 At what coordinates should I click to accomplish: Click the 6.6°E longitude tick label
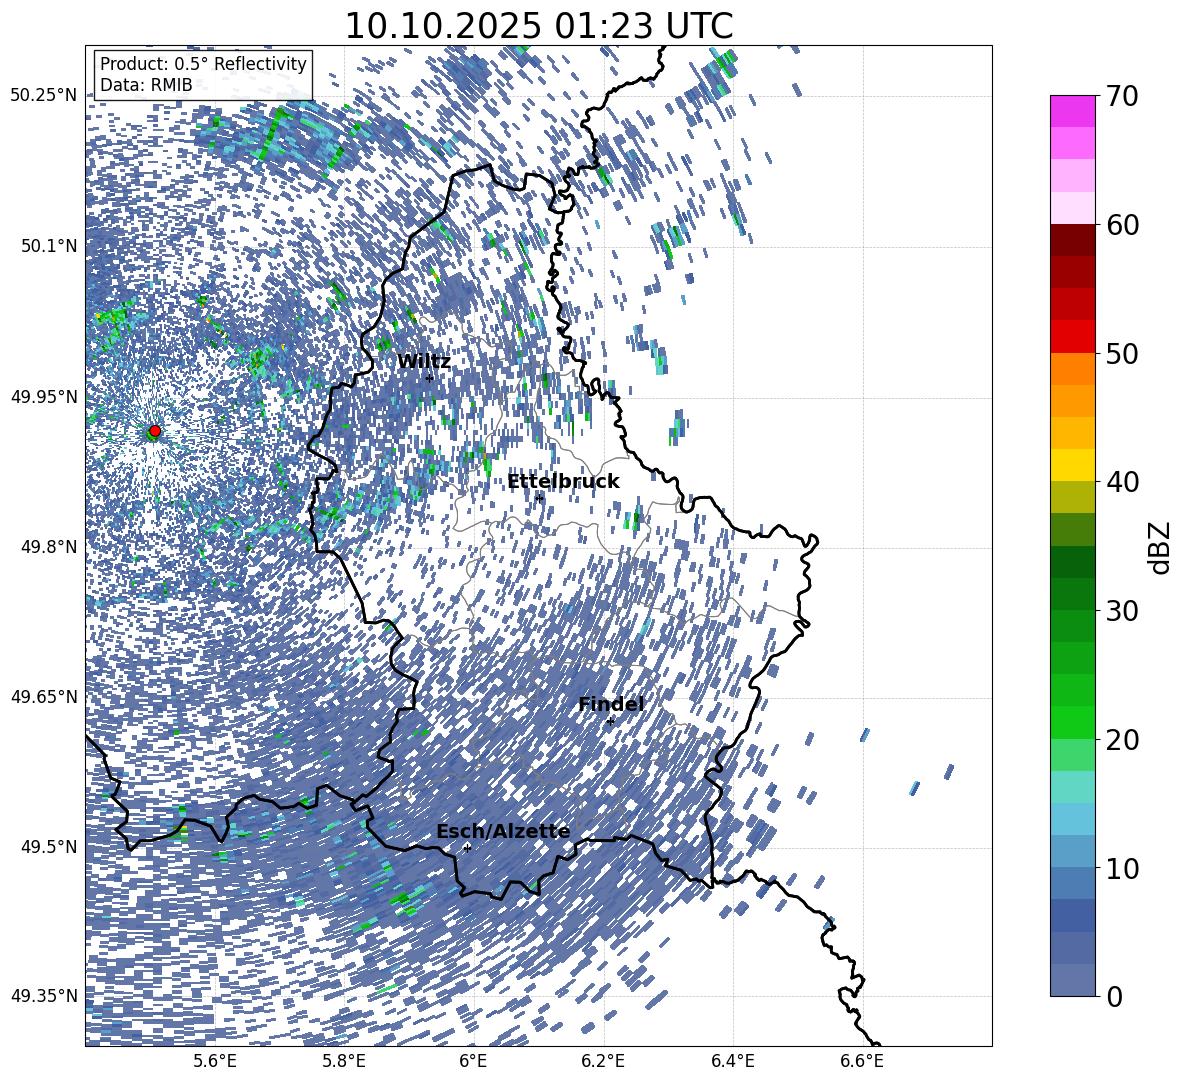pyautogui.click(x=862, y=1061)
